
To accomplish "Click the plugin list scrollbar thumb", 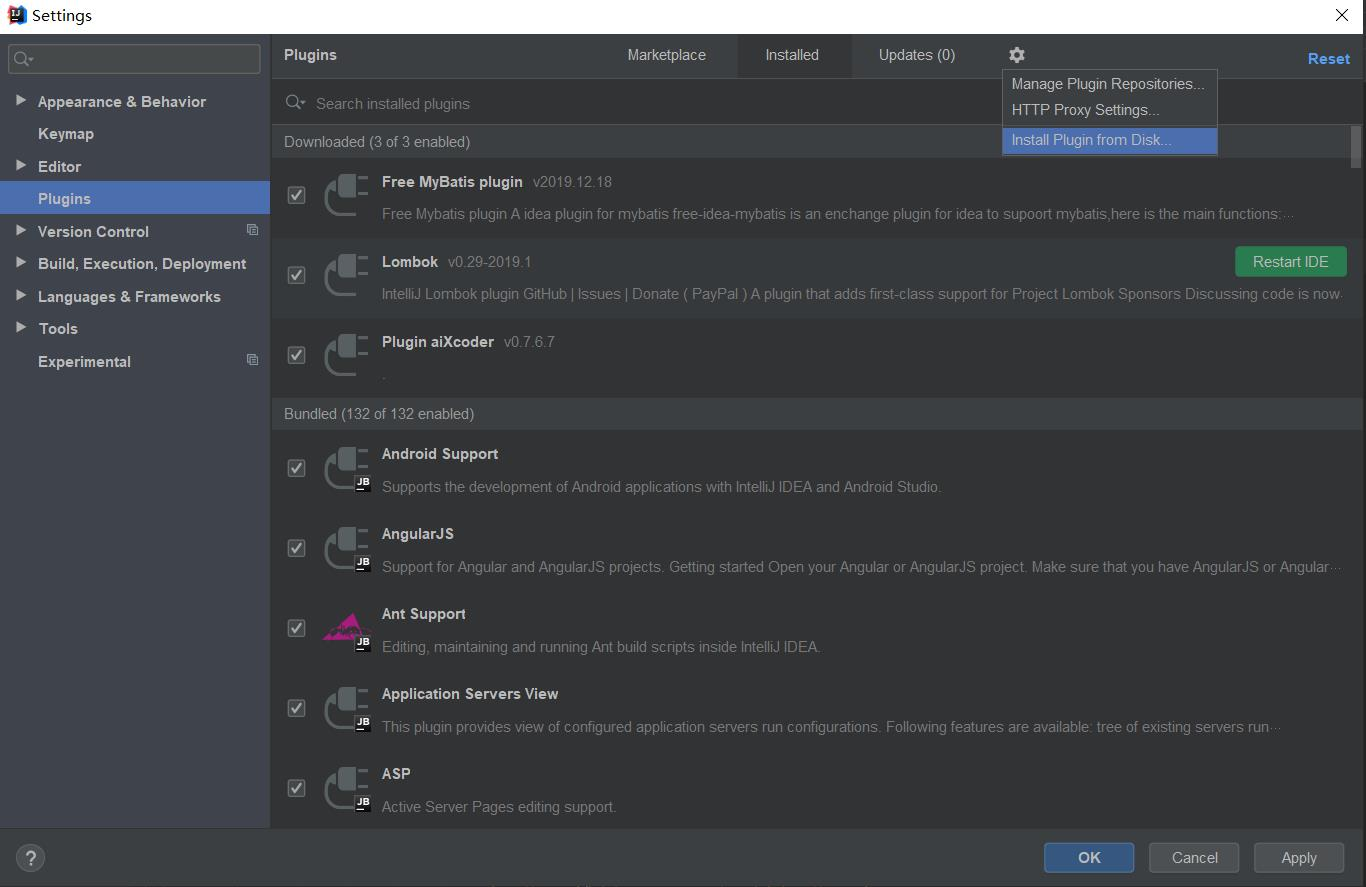I will pos(1356,146).
